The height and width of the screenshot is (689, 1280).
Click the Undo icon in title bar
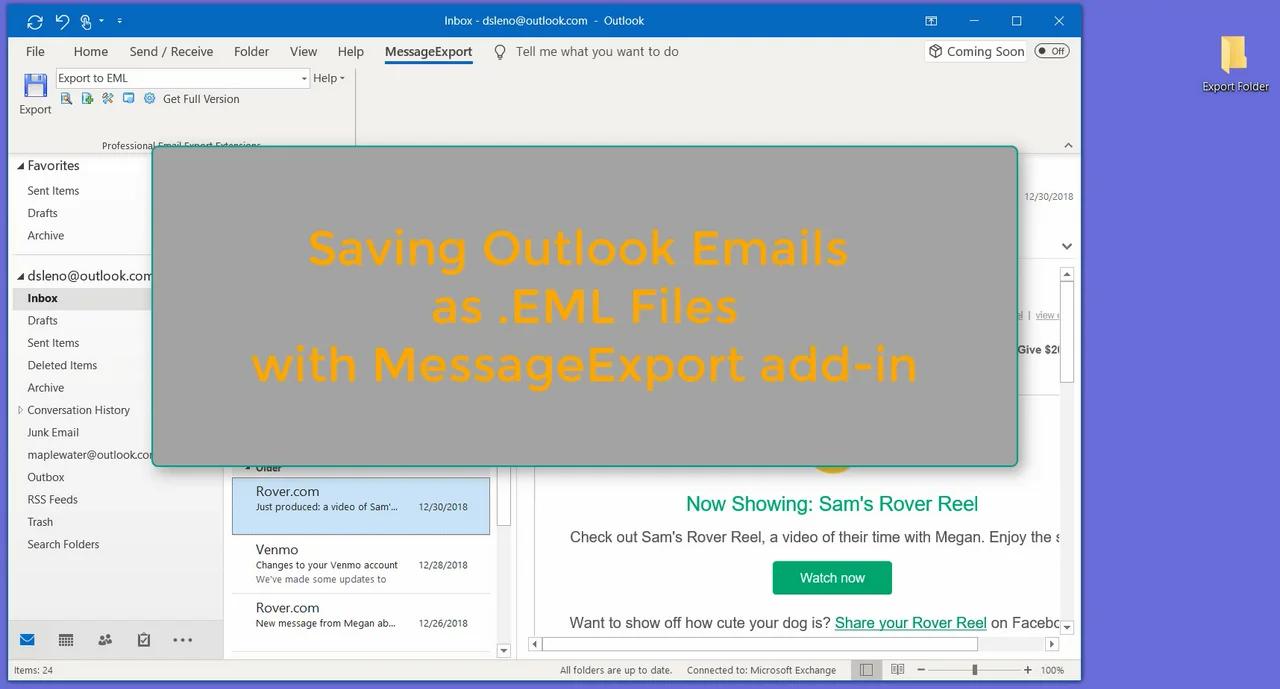(x=63, y=21)
